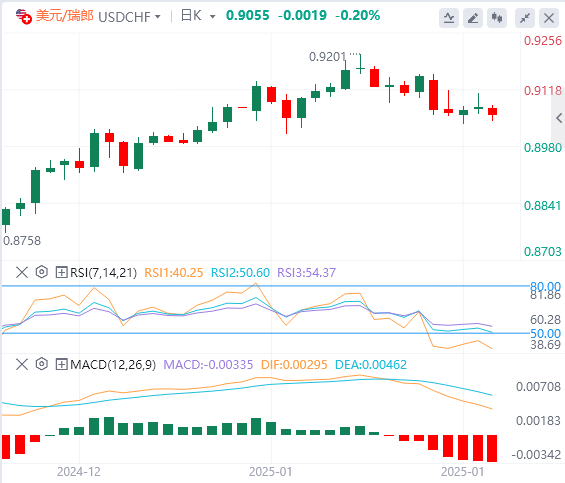Remove the RSI indicator panel
The width and height of the screenshot is (565, 483).
pos(22,272)
